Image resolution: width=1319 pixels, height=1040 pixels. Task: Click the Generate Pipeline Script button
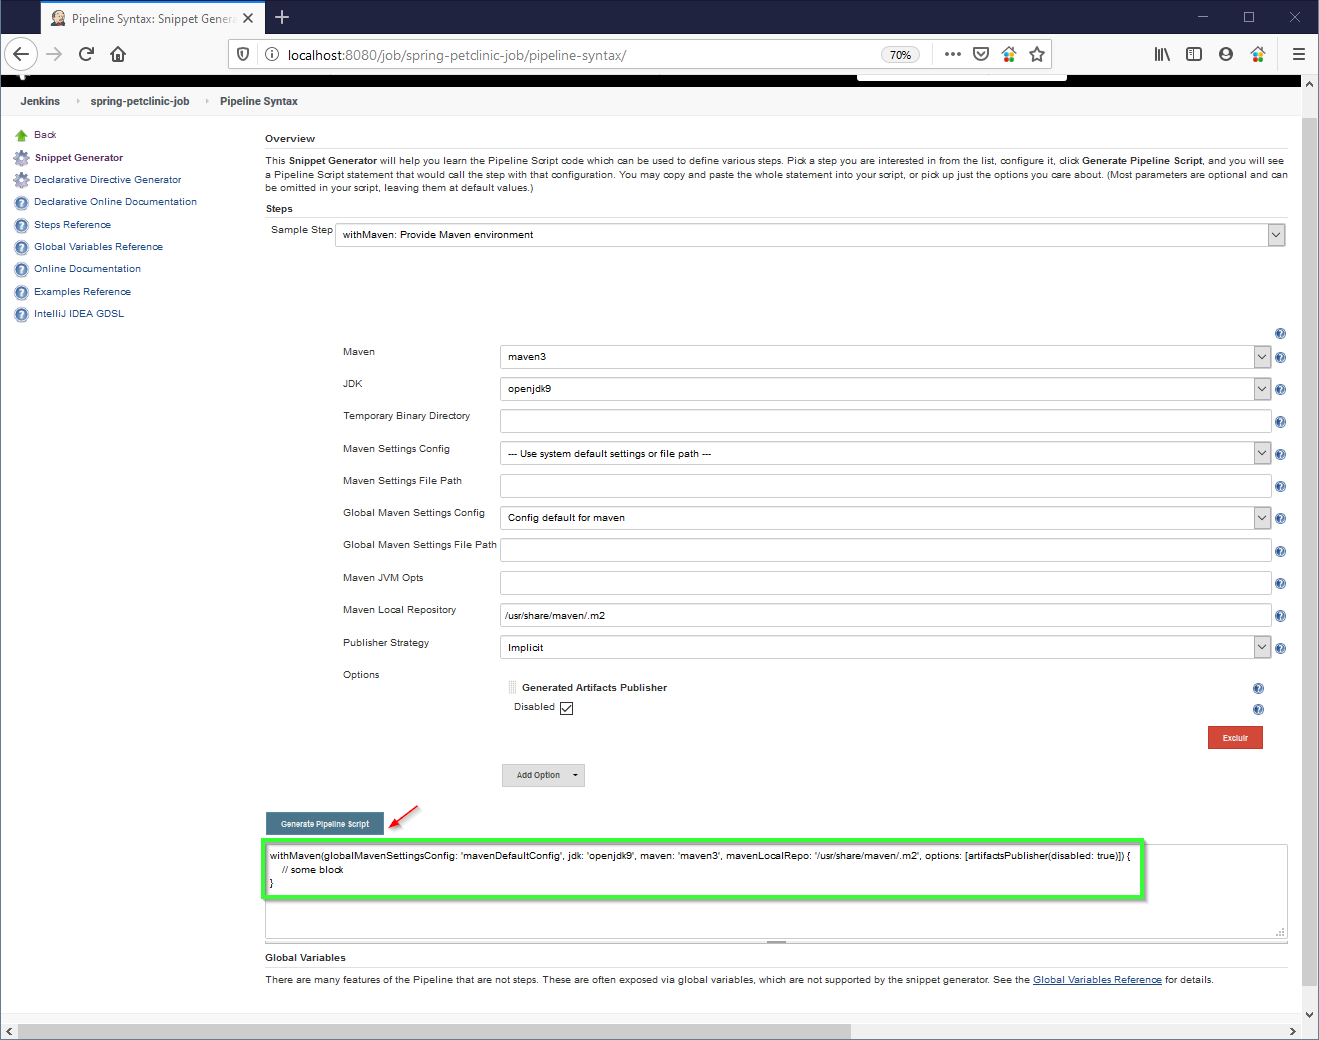click(324, 824)
